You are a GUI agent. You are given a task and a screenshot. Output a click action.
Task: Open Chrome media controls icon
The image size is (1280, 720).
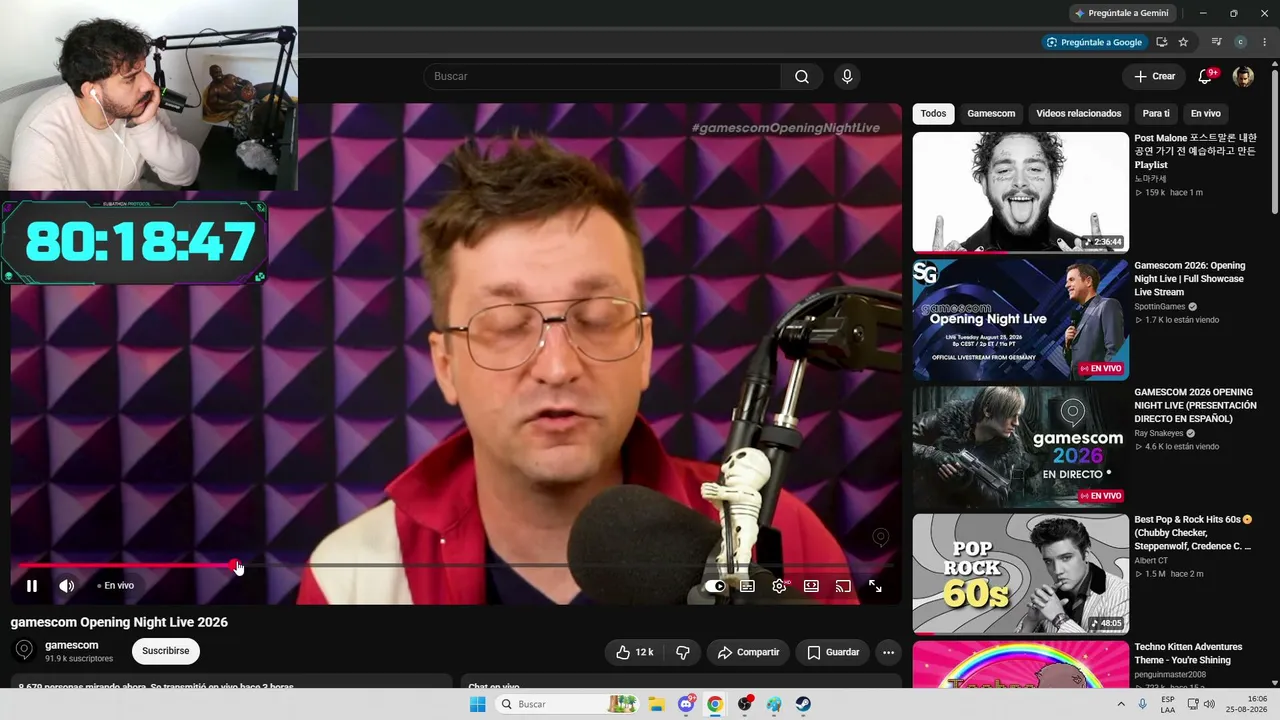pyautogui.click(x=1216, y=42)
